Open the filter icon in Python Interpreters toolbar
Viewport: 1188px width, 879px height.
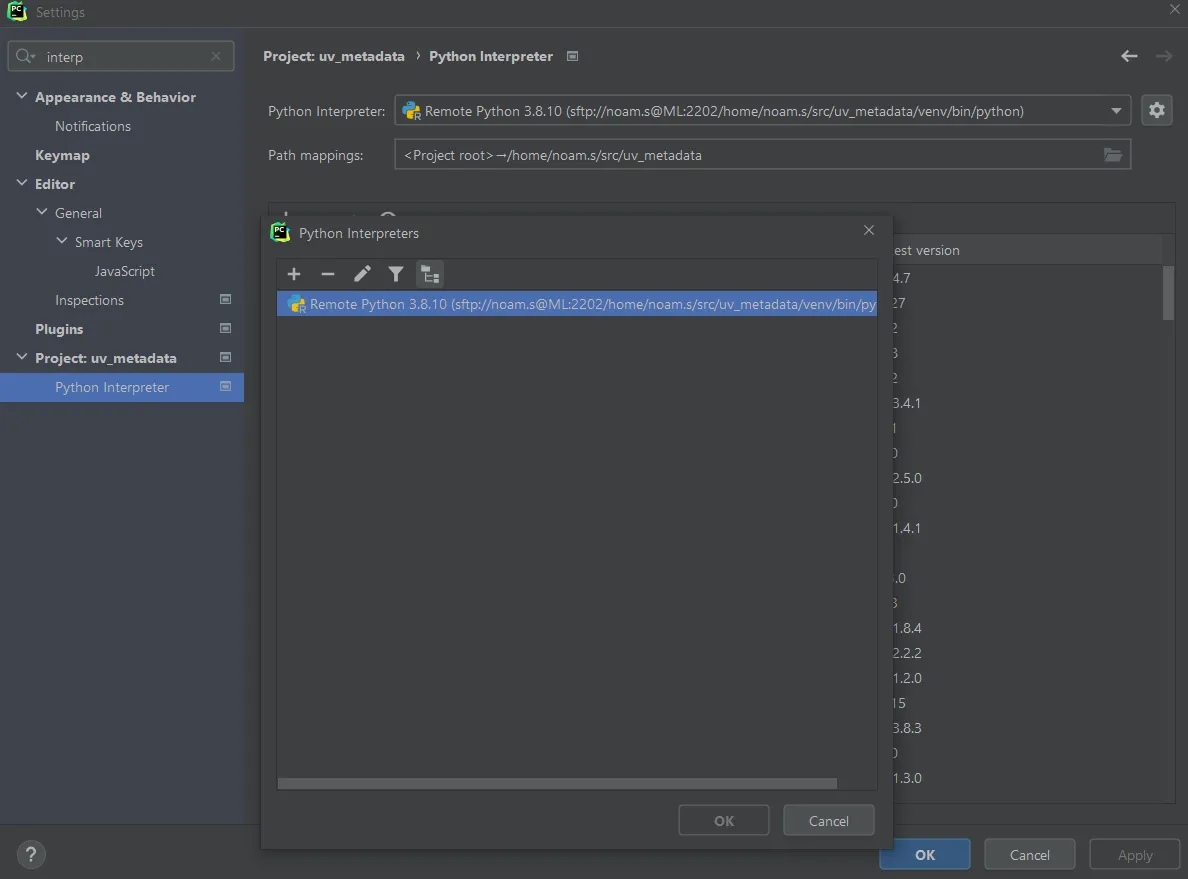[395, 274]
